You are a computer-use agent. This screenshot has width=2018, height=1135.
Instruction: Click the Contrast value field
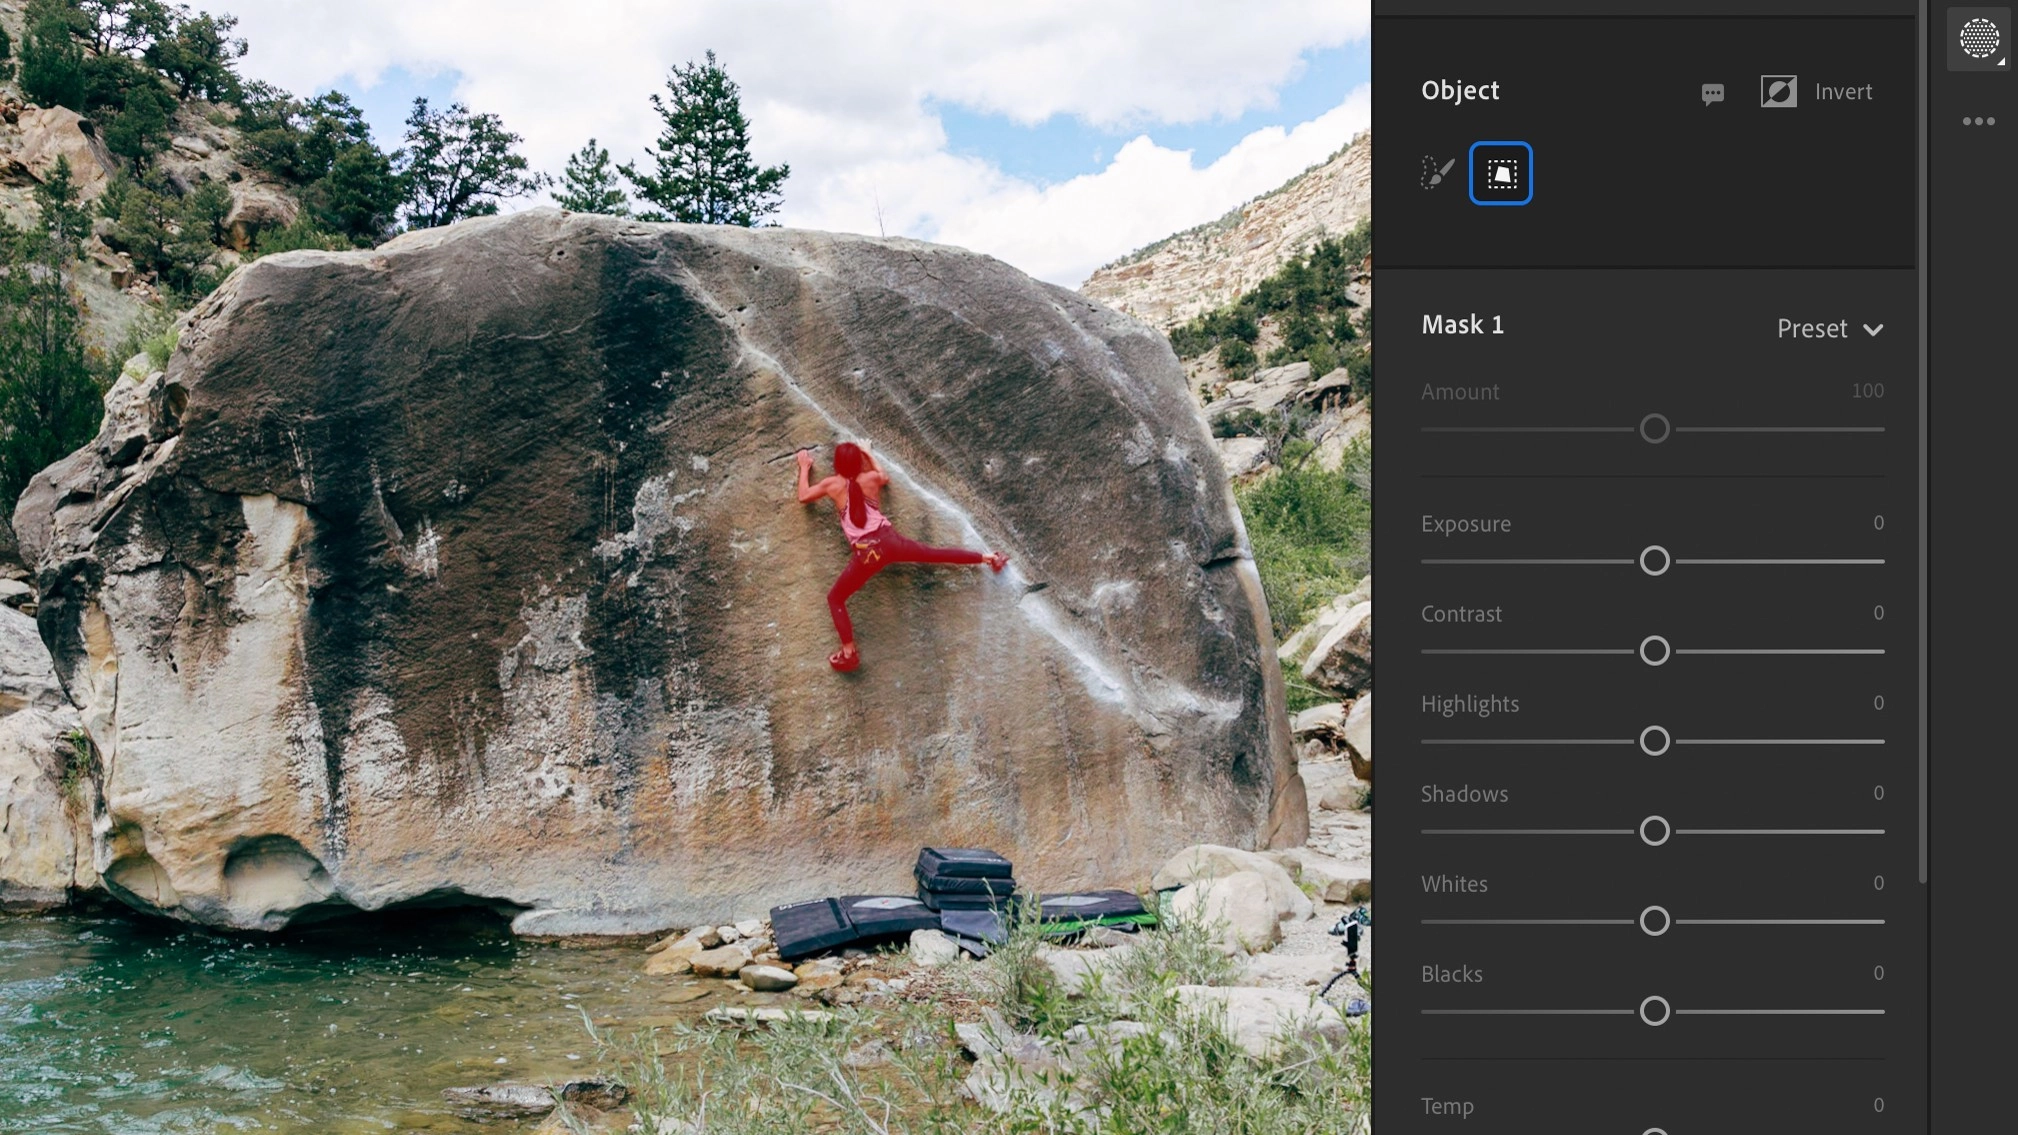(x=1878, y=613)
